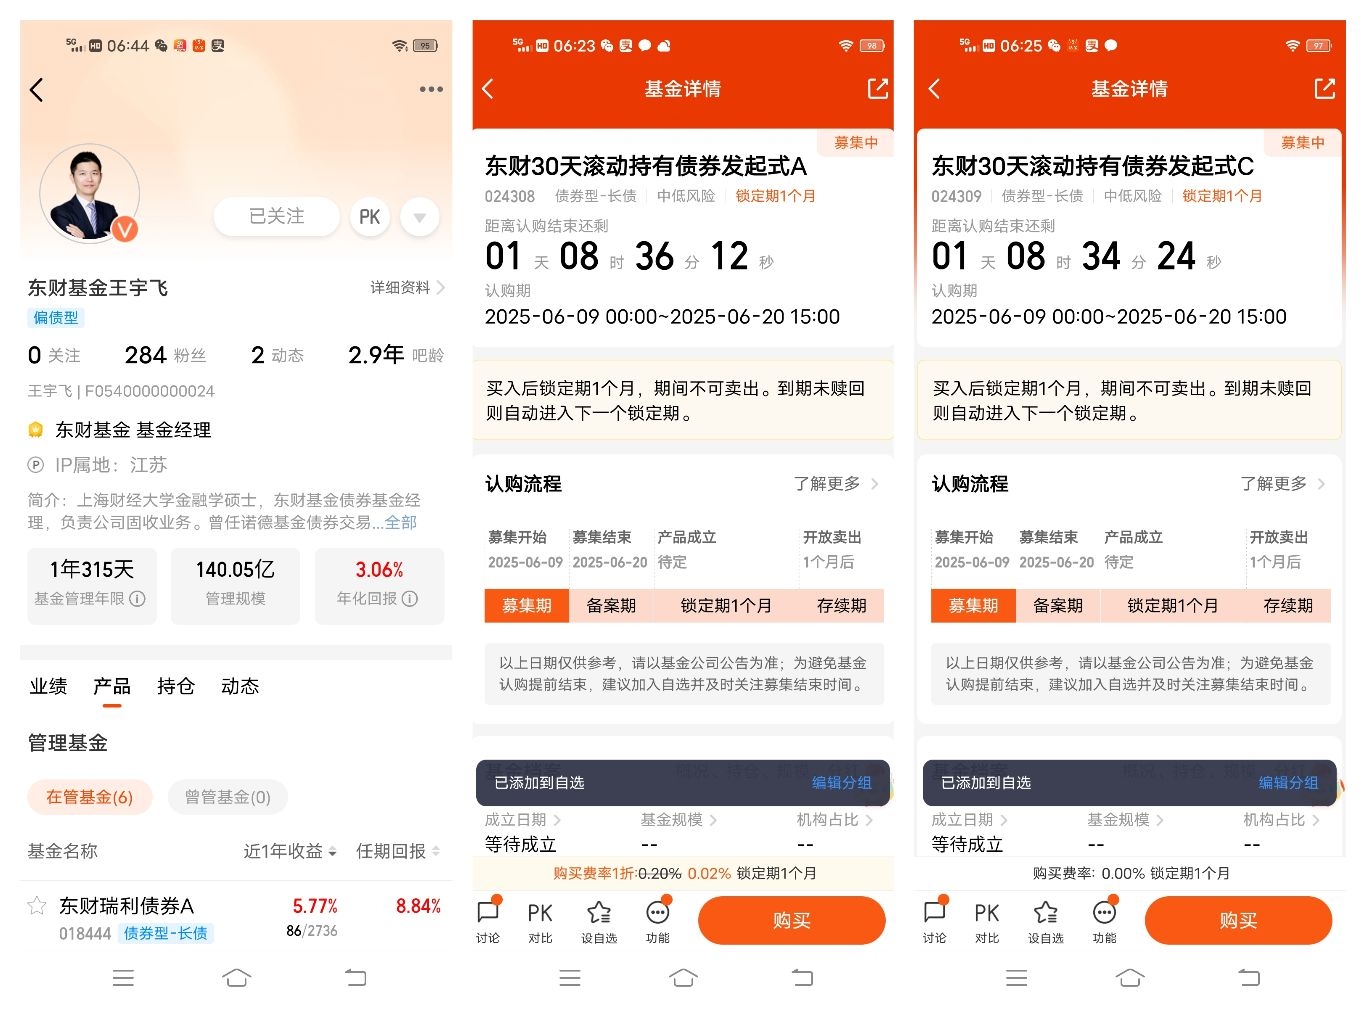Tap fund manager 王宇飞 avatar photo
The image size is (1365, 1024).
tap(88, 193)
